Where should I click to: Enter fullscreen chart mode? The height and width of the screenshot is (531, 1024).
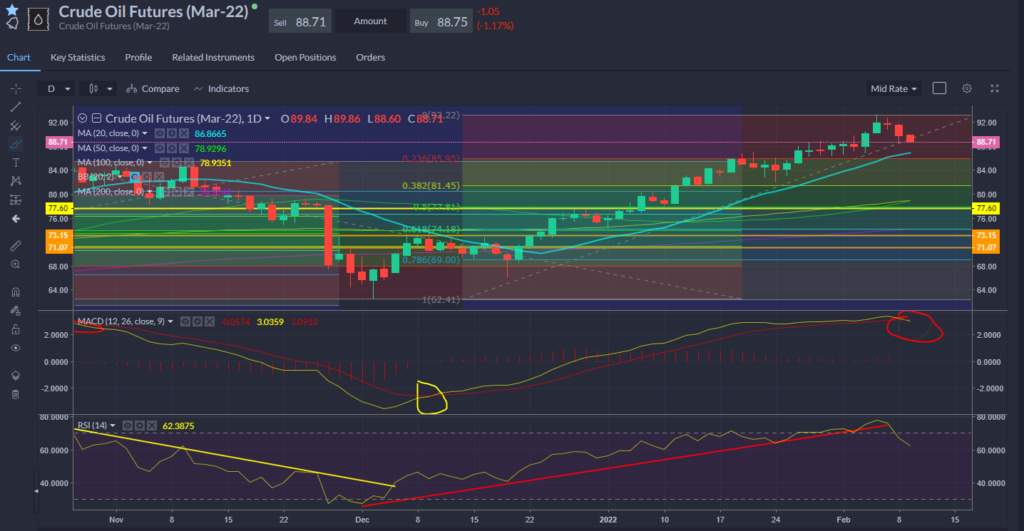994,88
